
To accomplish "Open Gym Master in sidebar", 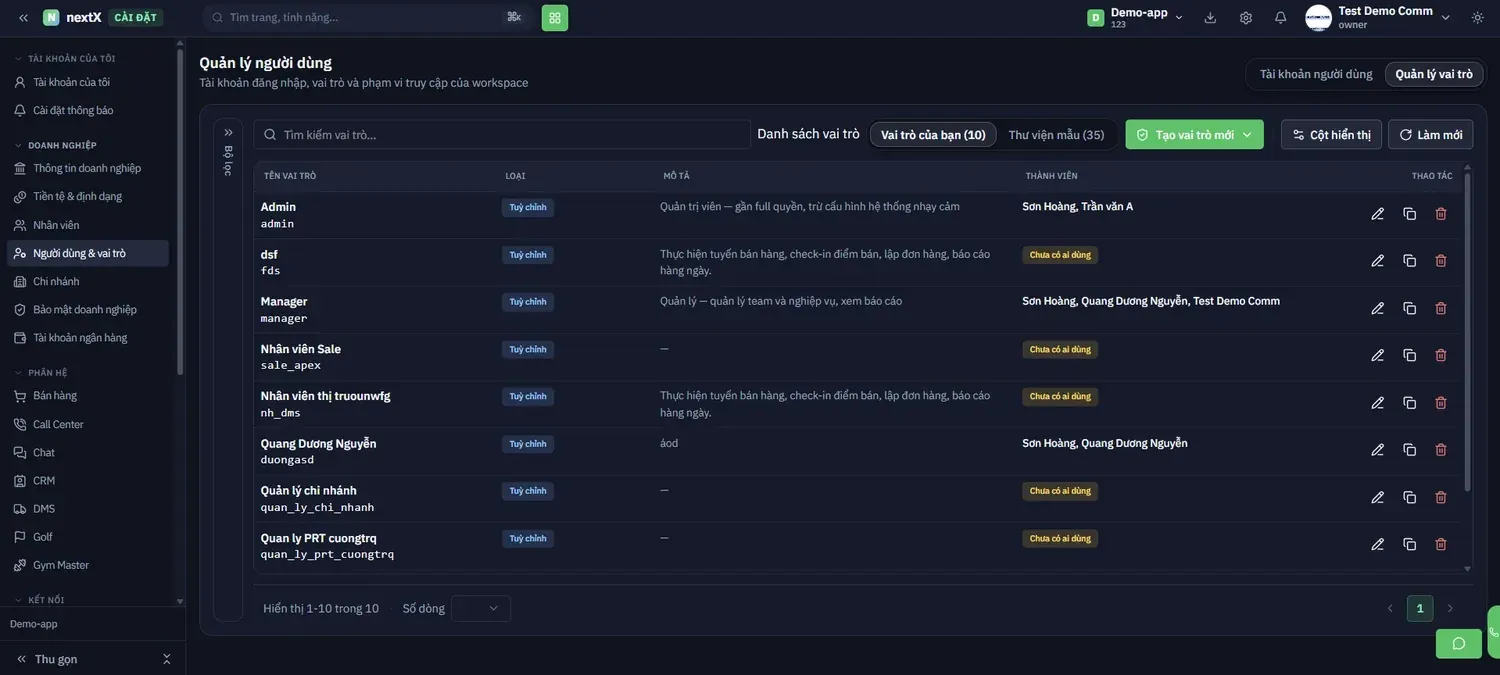I will pos(88,565).
